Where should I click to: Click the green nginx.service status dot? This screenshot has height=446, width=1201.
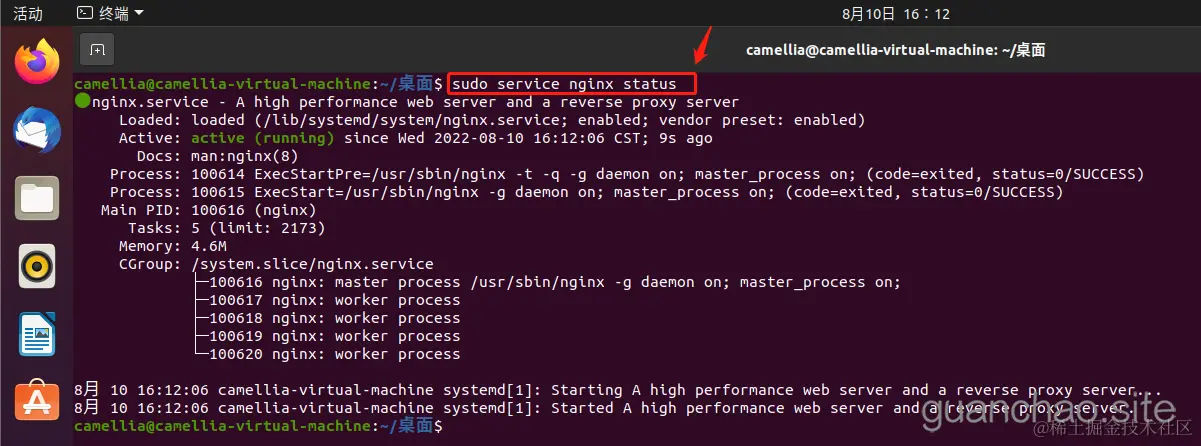(82, 102)
